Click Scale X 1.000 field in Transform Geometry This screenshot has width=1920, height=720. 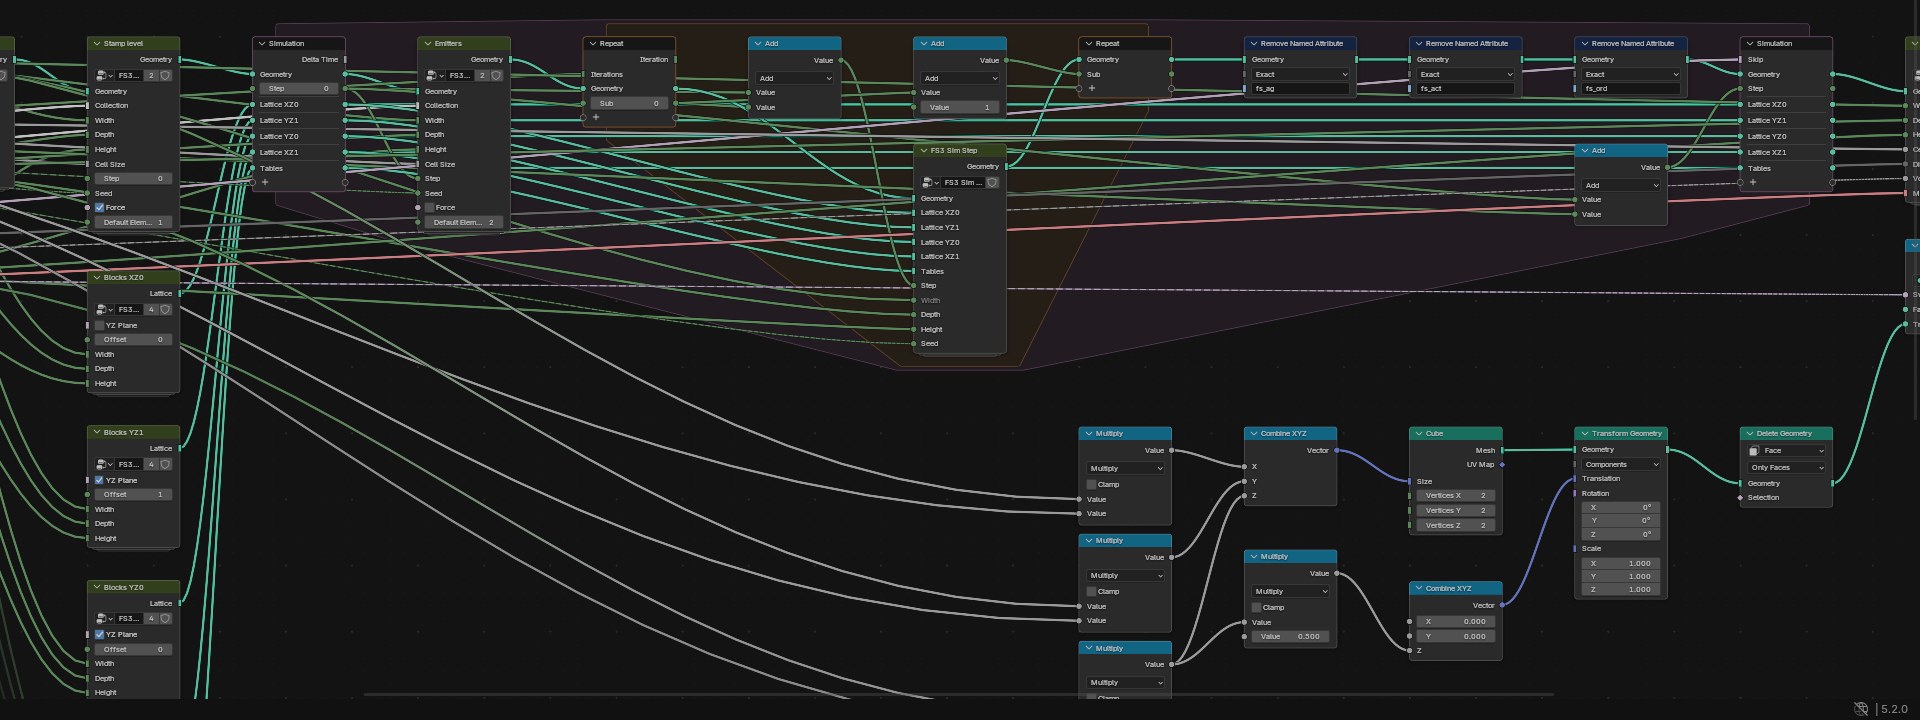1621,564
